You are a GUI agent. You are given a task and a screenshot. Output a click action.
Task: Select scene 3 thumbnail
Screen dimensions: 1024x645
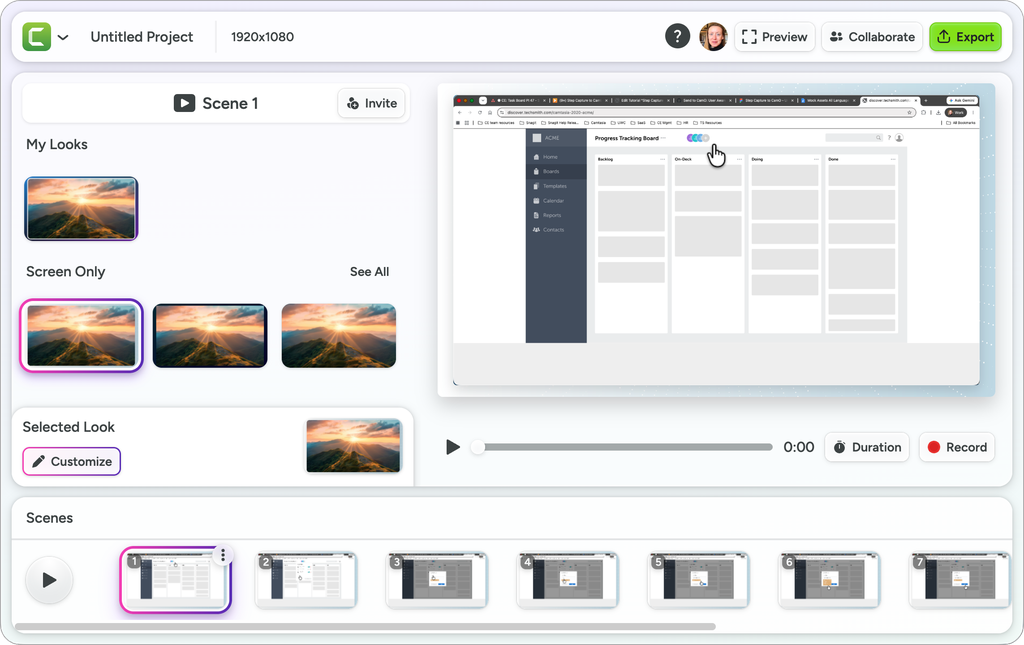point(436,580)
